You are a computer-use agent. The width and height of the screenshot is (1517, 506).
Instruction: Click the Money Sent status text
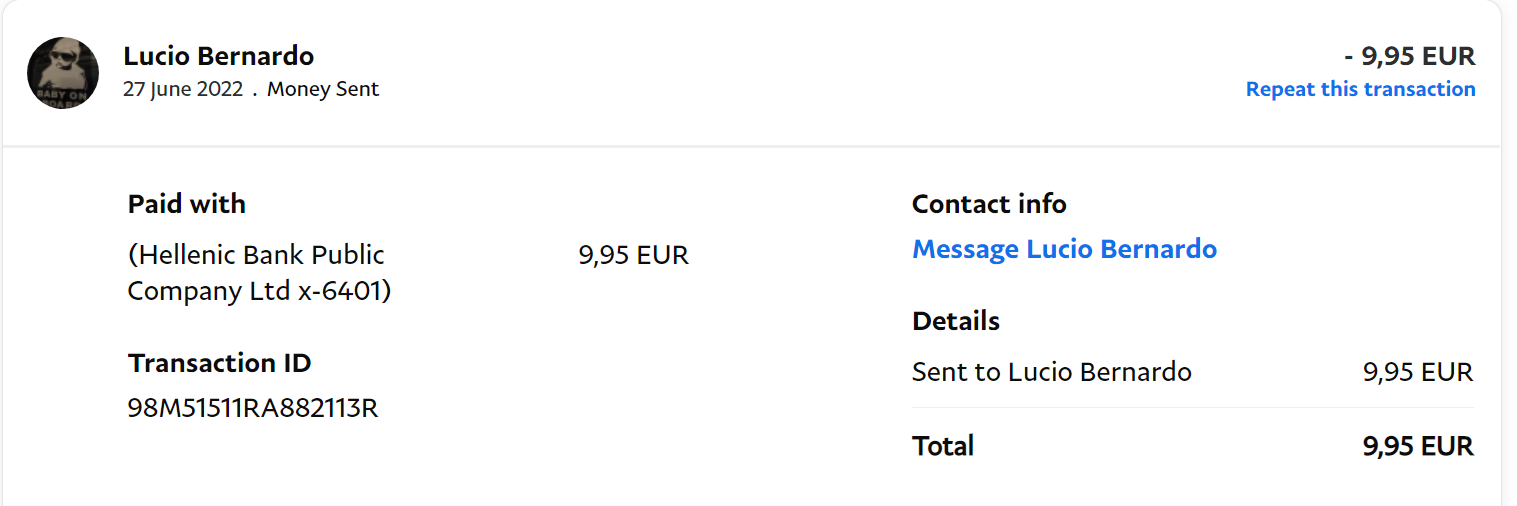coord(323,89)
